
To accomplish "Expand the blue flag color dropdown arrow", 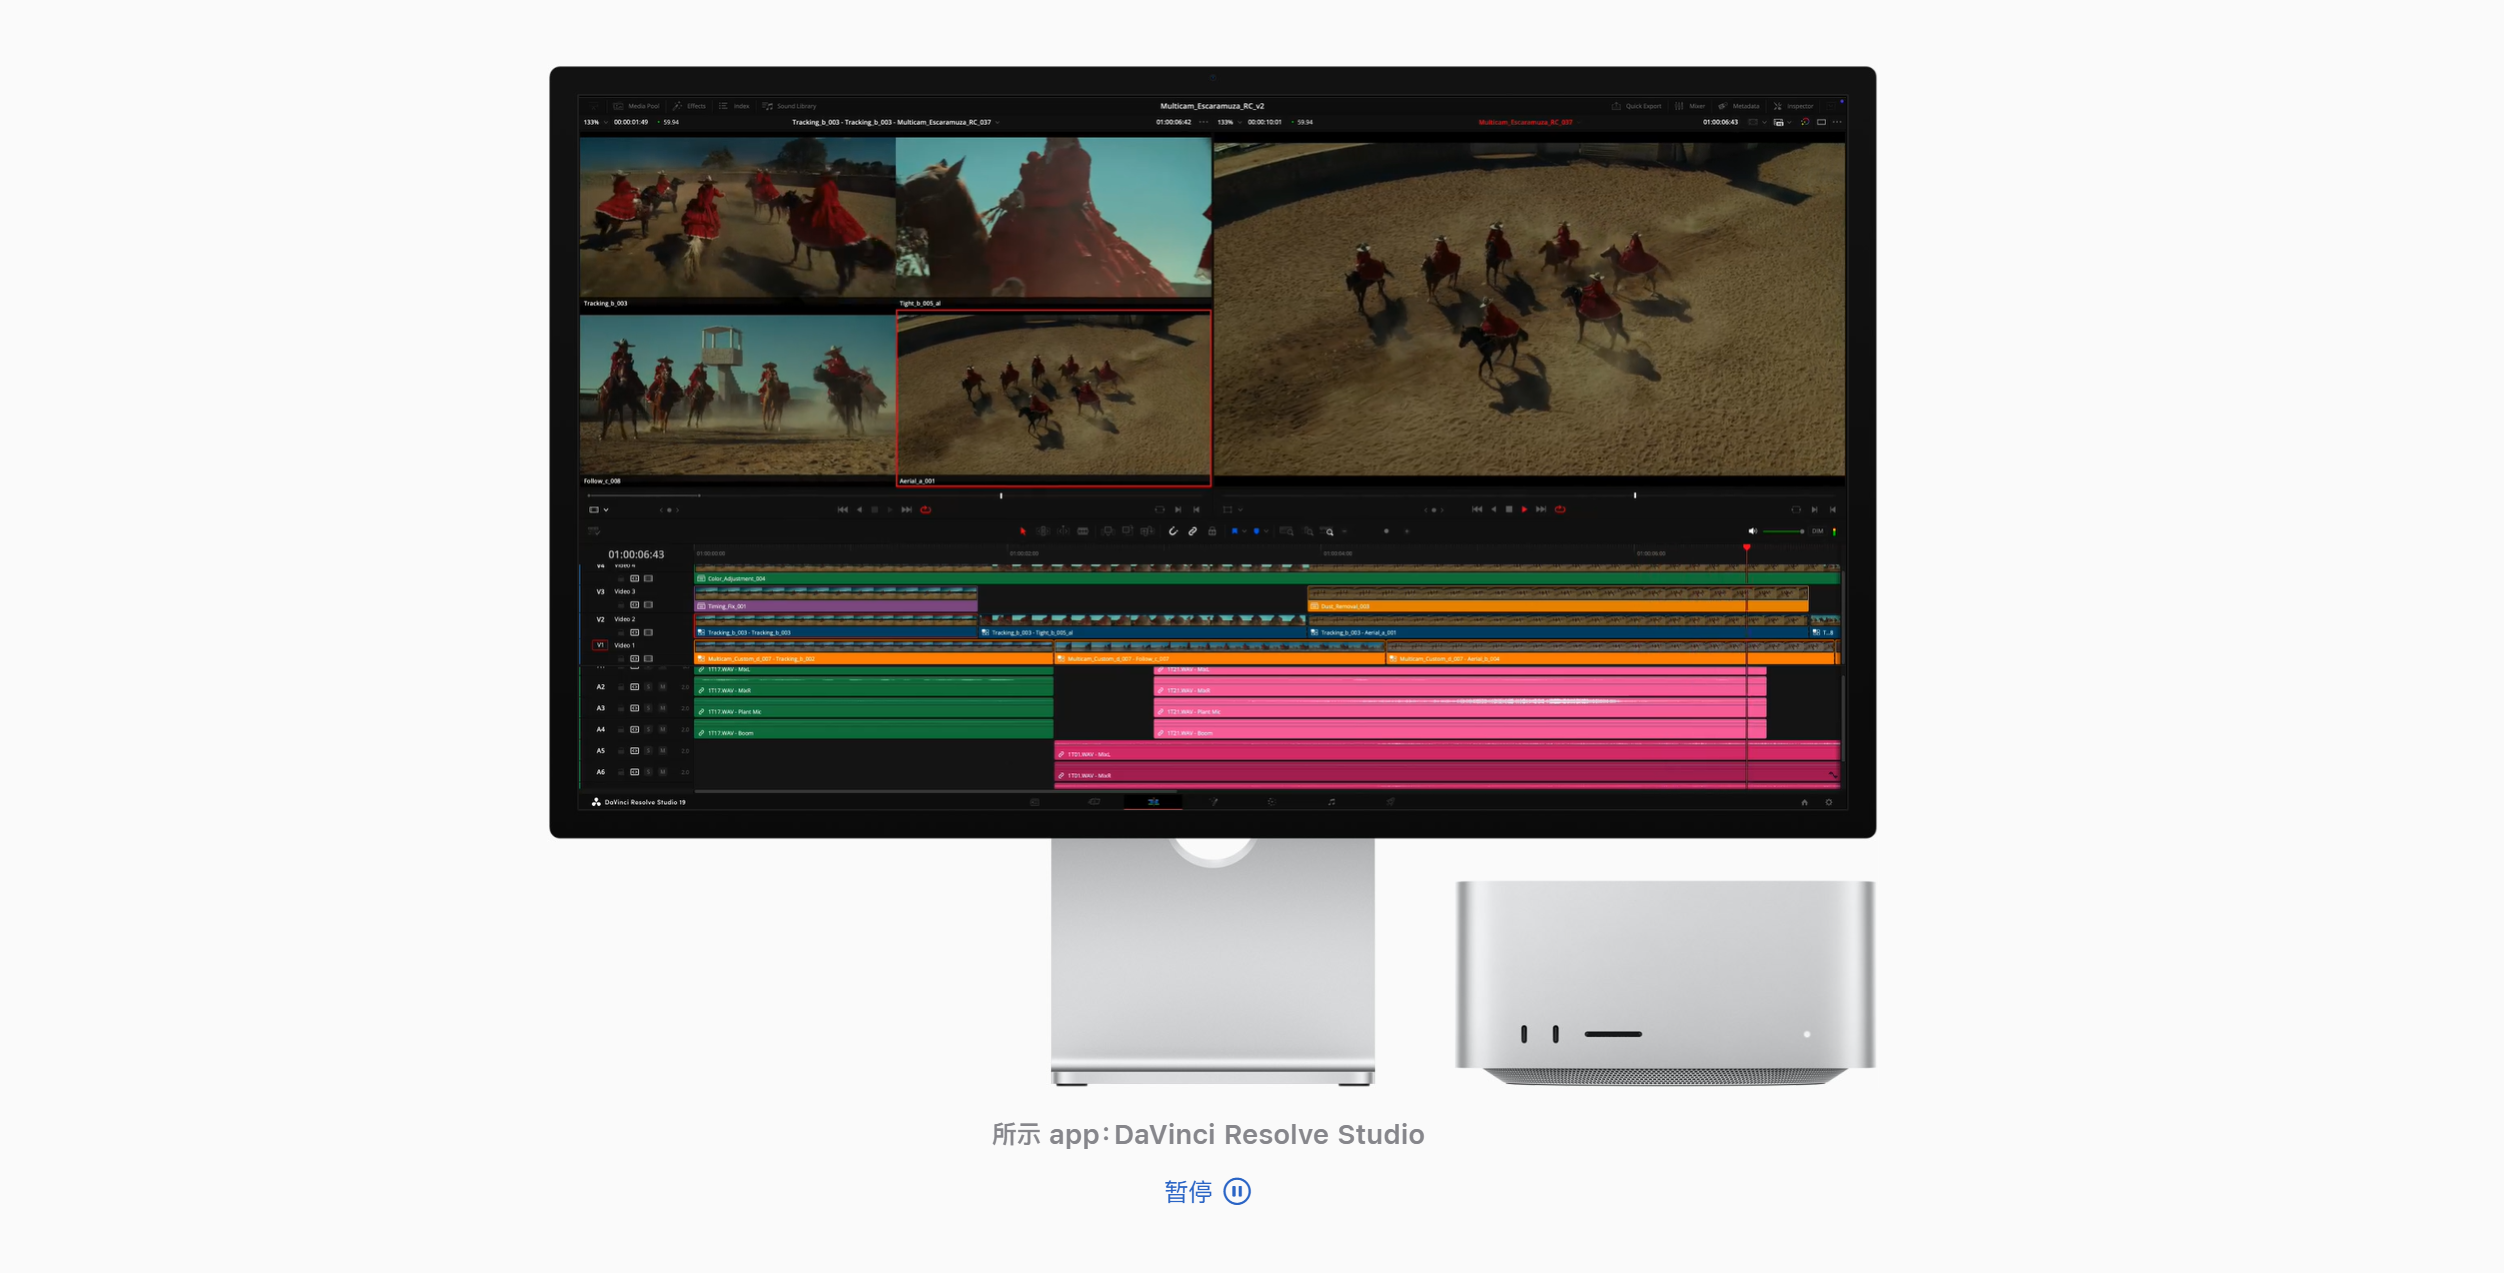I will [1244, 531].
